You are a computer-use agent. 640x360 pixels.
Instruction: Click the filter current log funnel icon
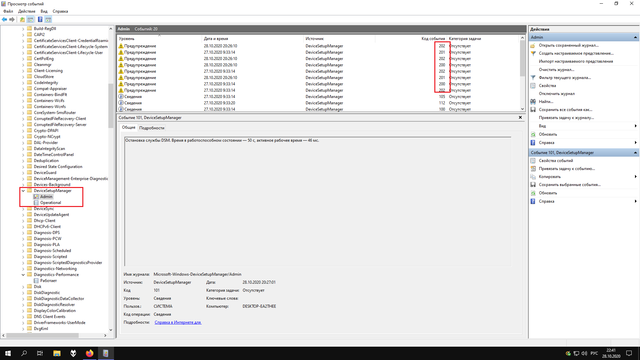(x=533, y=78)
